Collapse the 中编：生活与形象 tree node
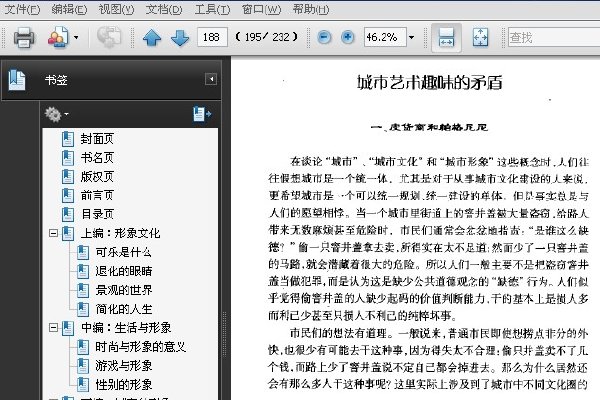 coord(54,327)
